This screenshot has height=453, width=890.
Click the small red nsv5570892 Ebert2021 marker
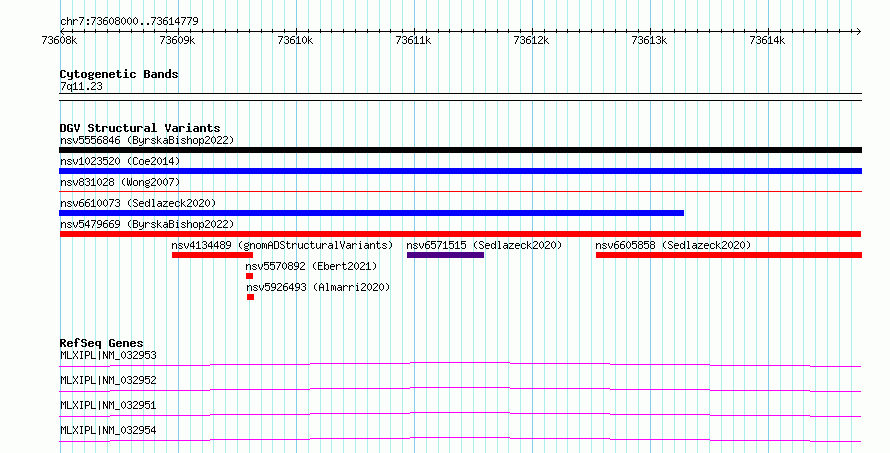(x=249, y=276)
